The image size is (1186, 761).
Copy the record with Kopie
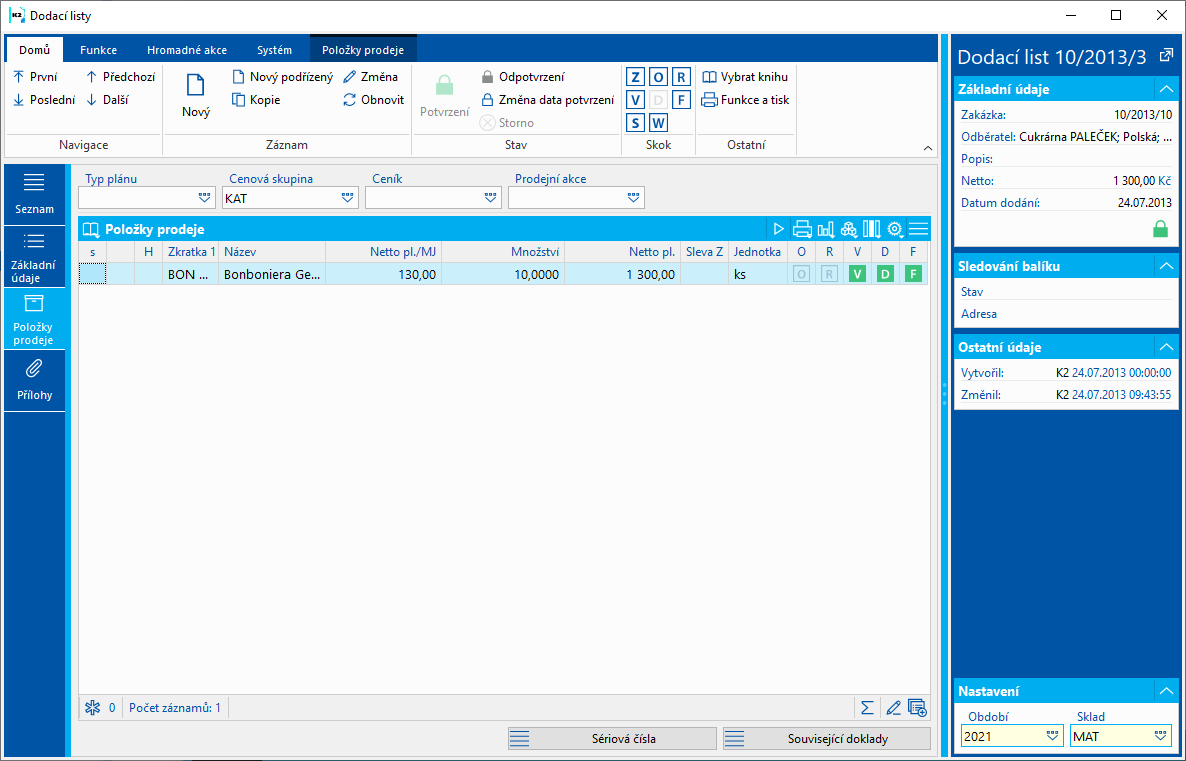pos(256,99)
